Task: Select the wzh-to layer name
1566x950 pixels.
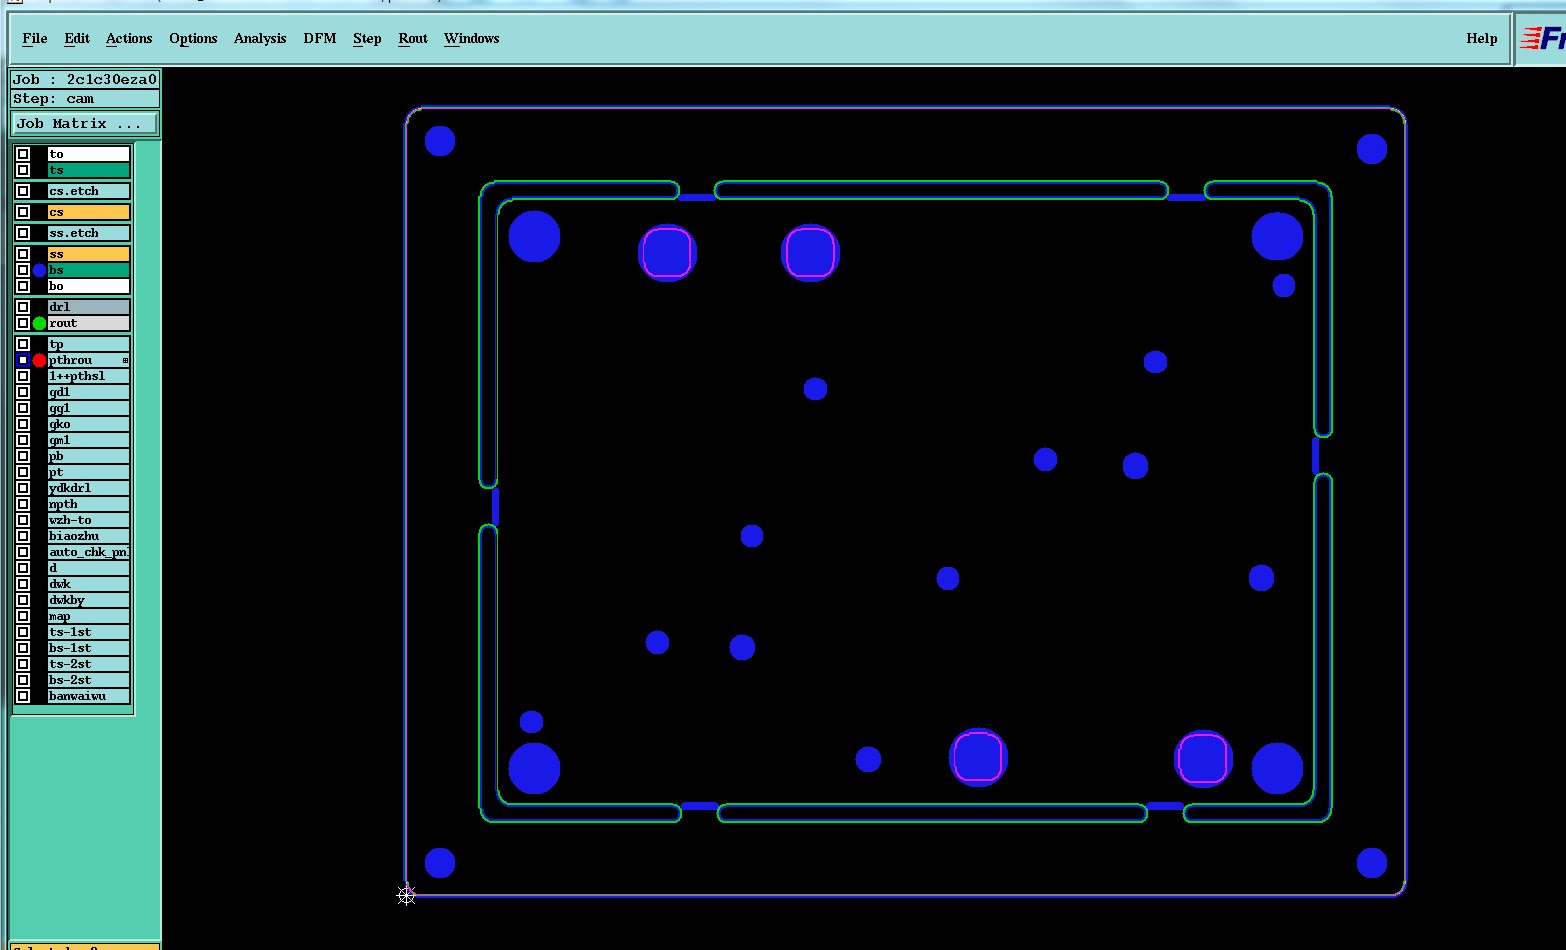Action: pos(89,520)
